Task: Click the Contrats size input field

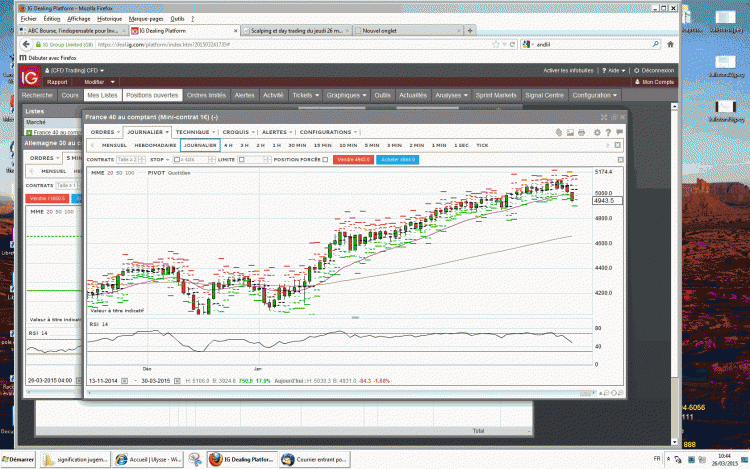Action: (x=127, y=160)
